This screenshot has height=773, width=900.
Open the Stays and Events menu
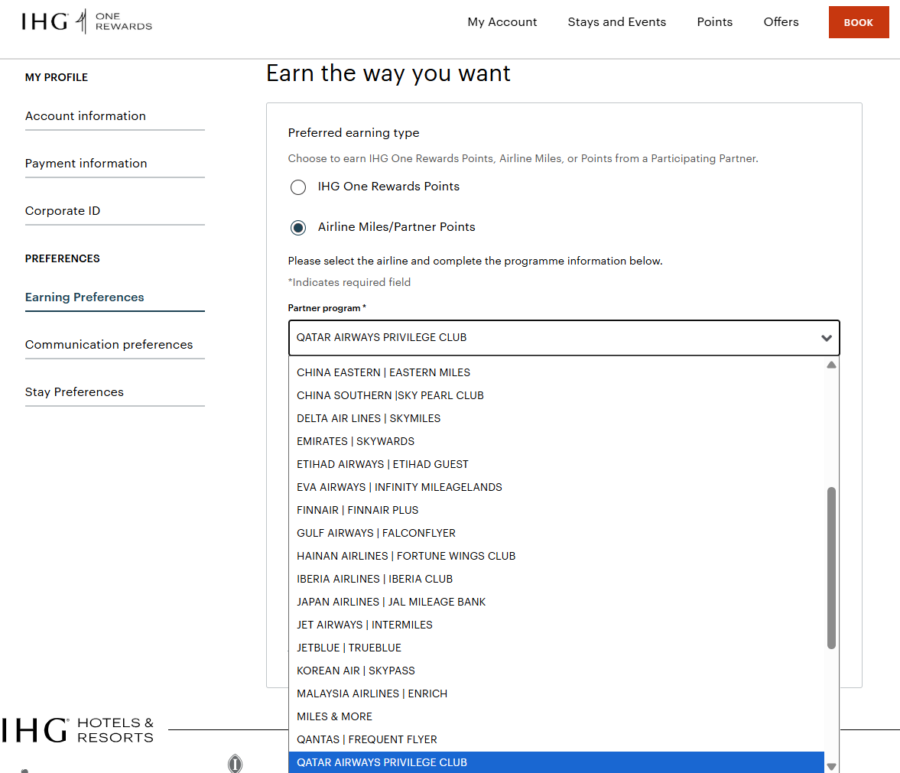click(x=616, y=22)
